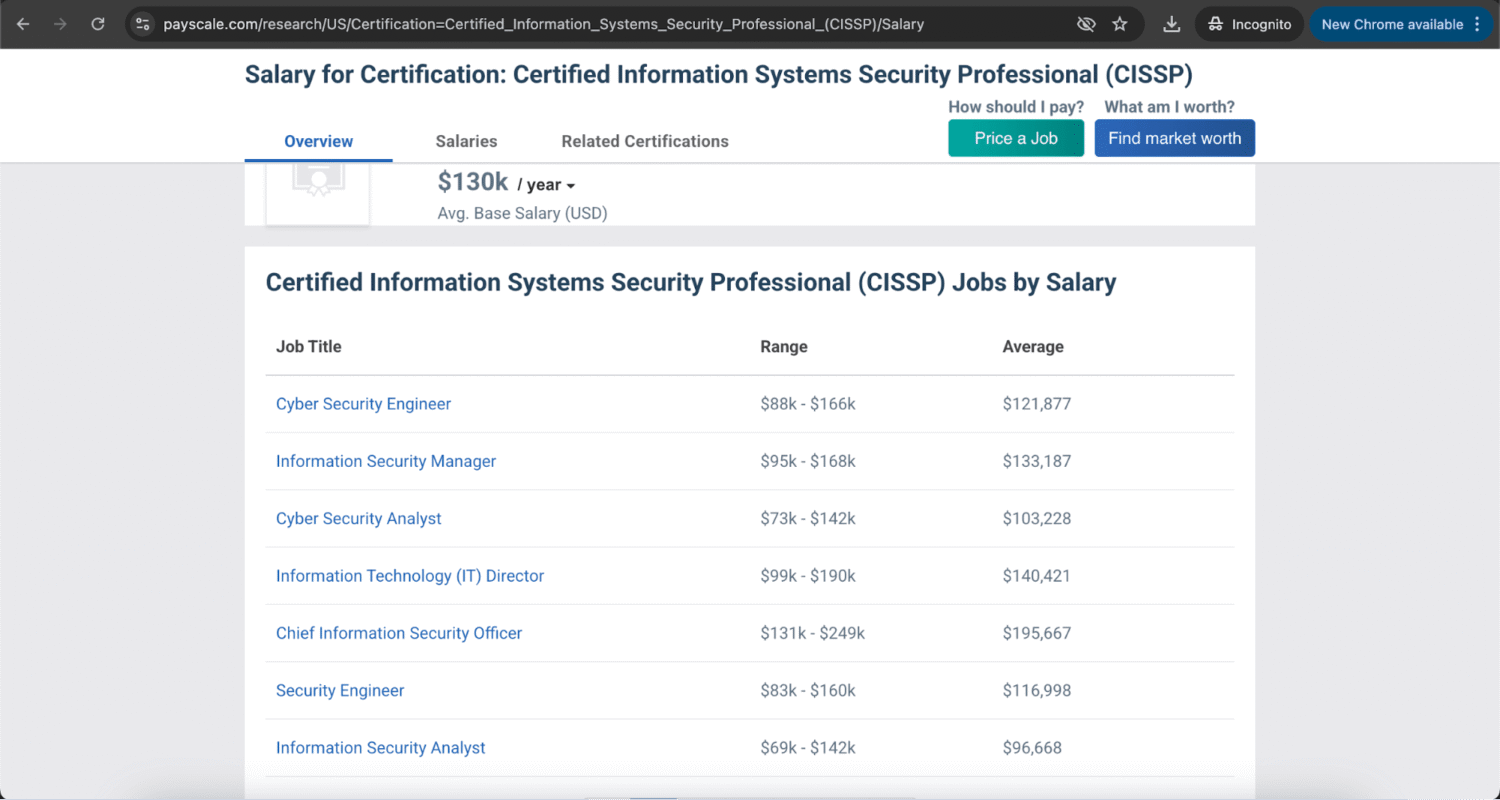
Task: Click inside the browser address bar
Action: pyautogui.click(x=600, y=23)
